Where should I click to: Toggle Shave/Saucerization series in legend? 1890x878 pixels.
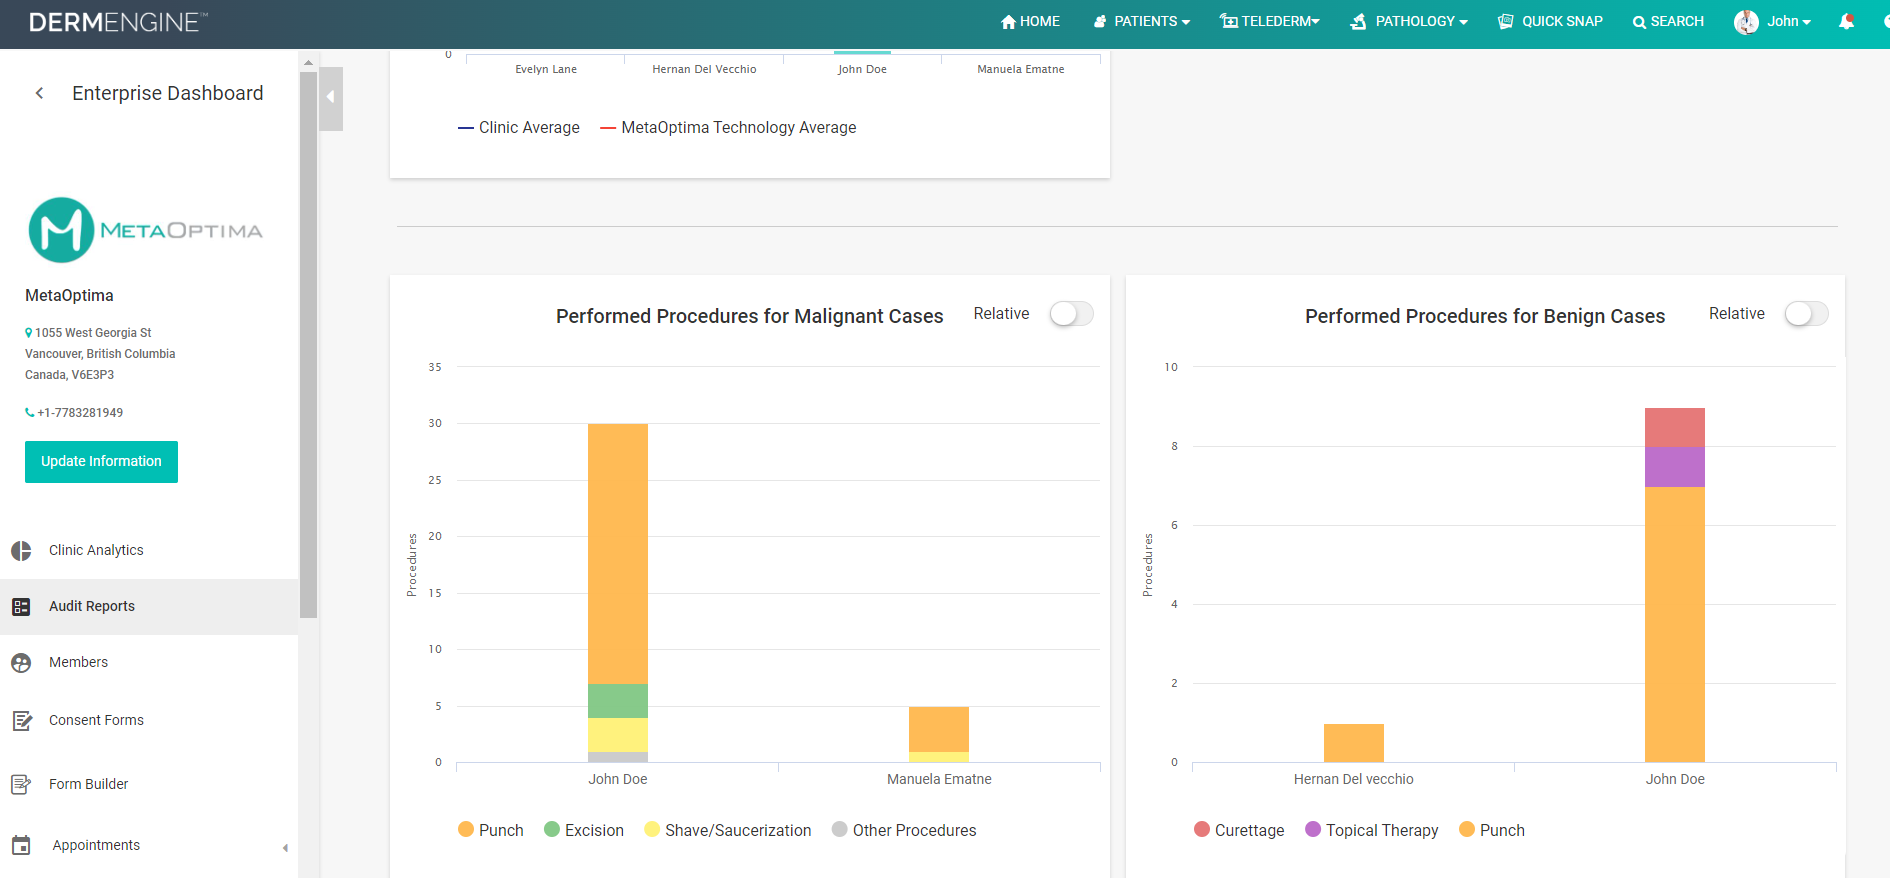pos(728,830)
